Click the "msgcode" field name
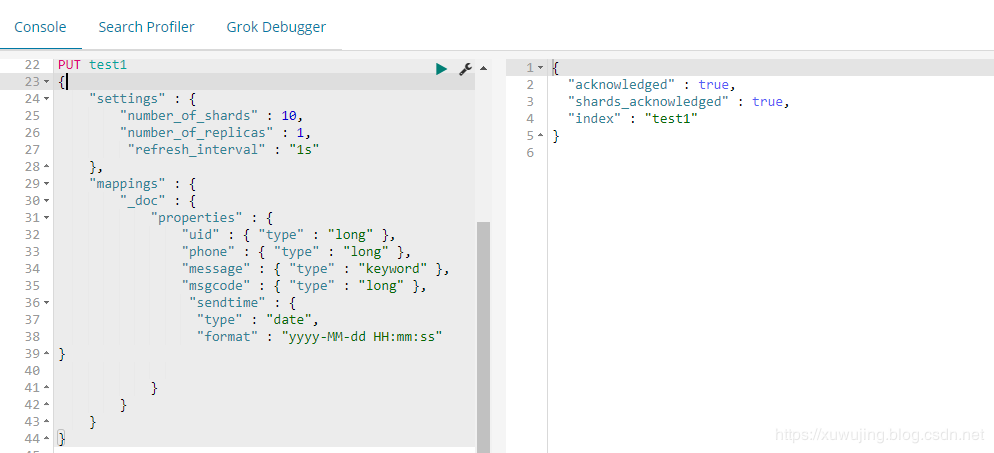Viewport: 994px width, 453px height. coord(216,286)
